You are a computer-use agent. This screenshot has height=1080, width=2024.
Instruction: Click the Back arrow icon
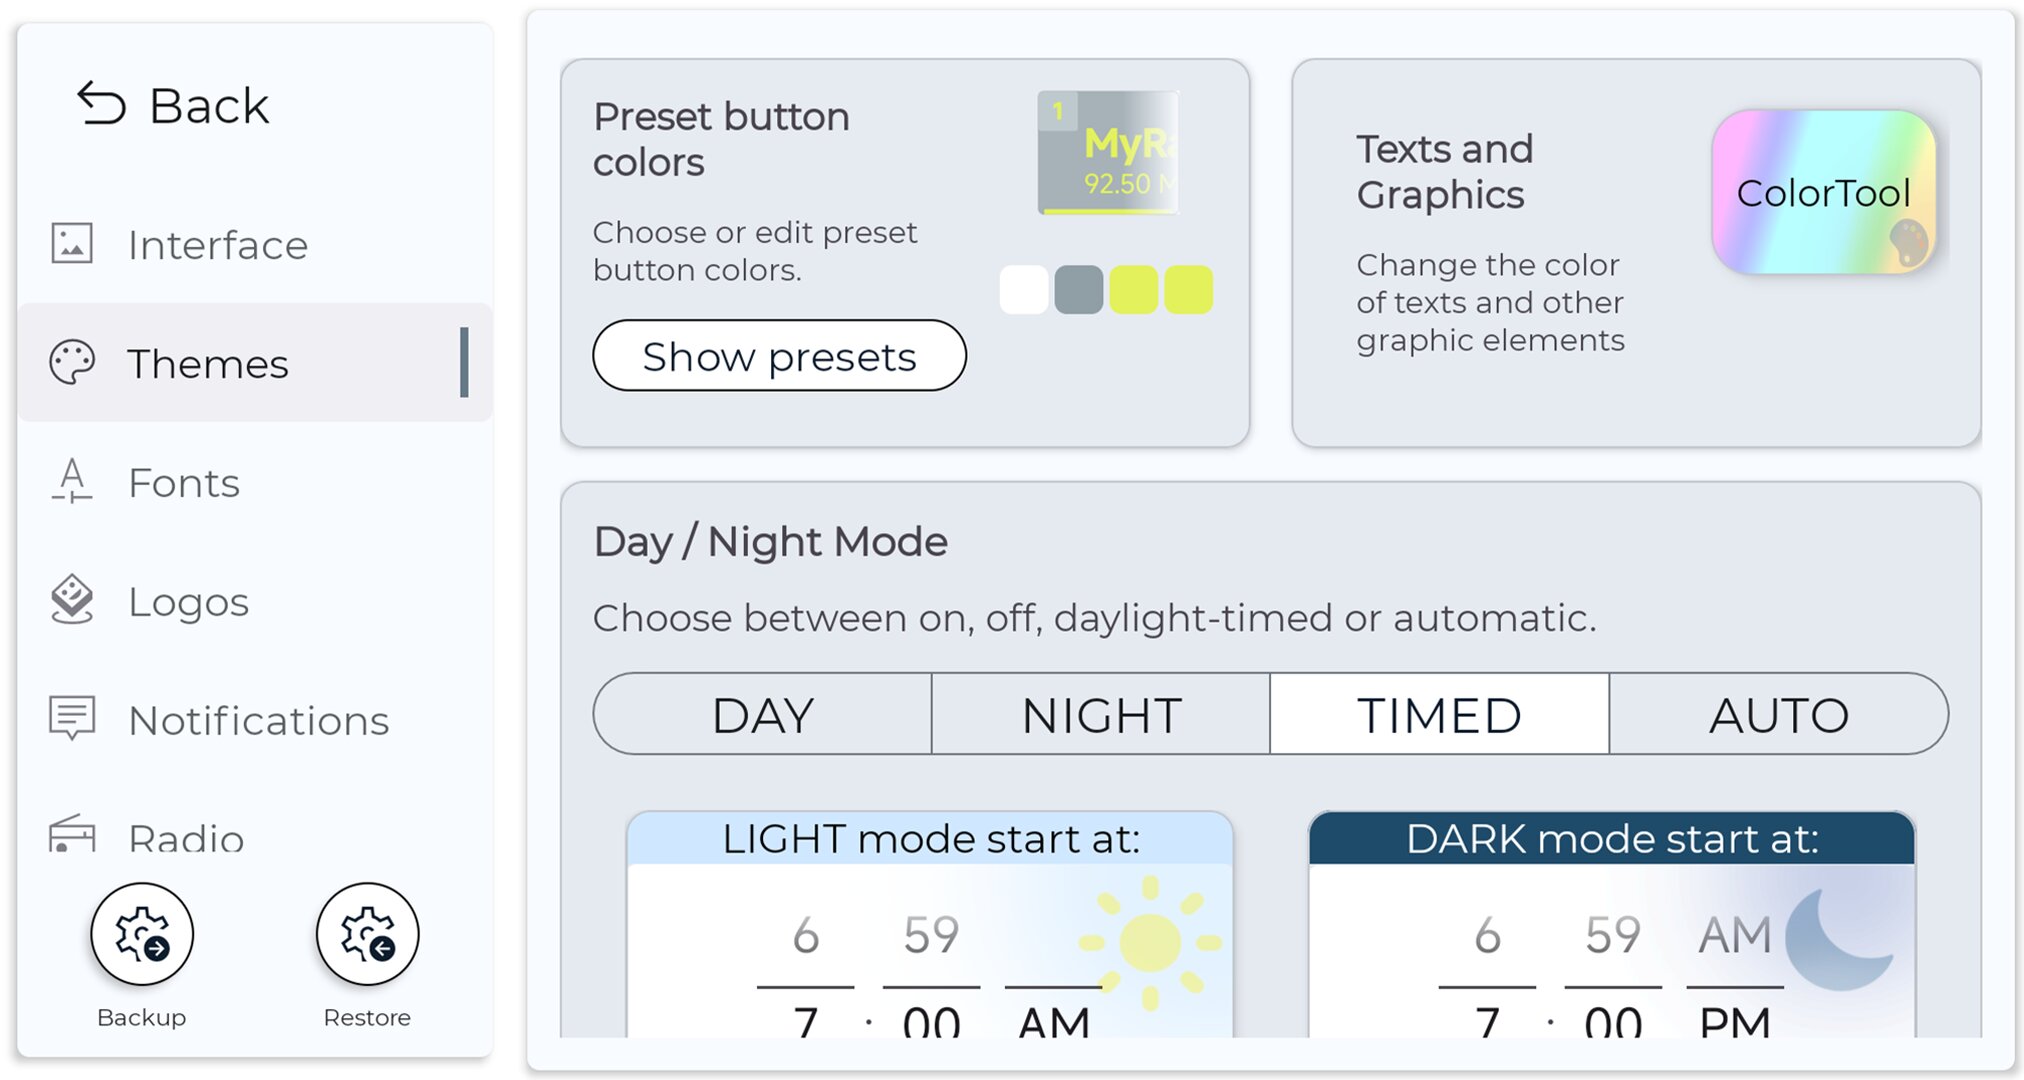101,104
